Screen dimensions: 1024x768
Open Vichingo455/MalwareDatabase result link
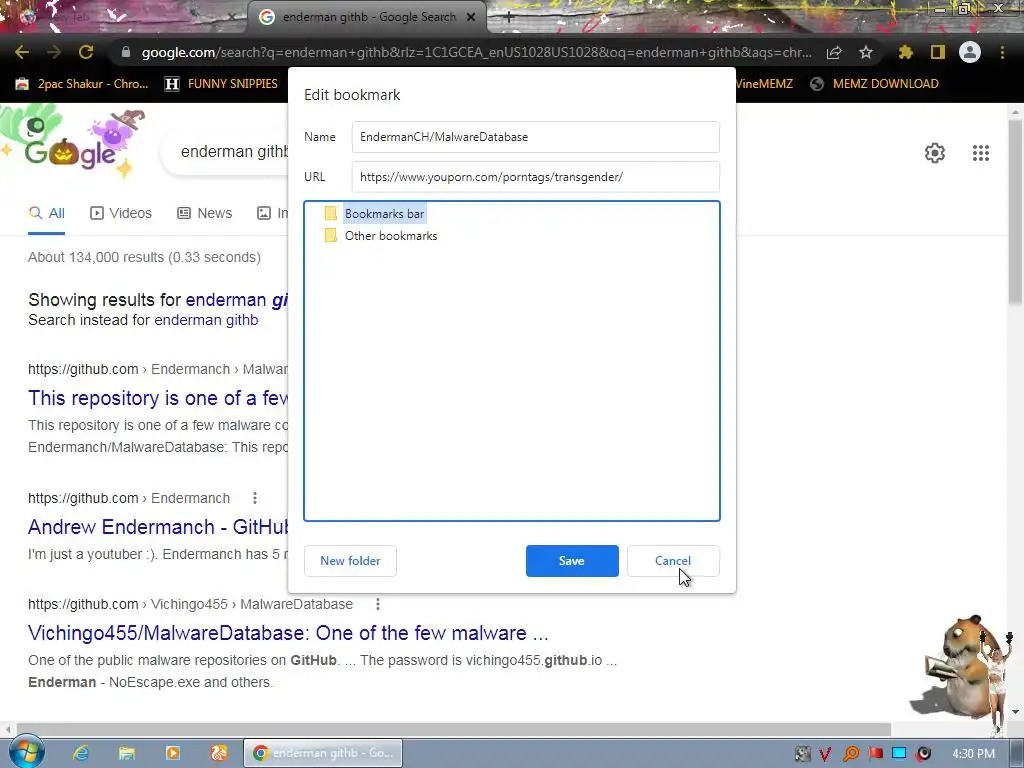click(x=288, y=633)
